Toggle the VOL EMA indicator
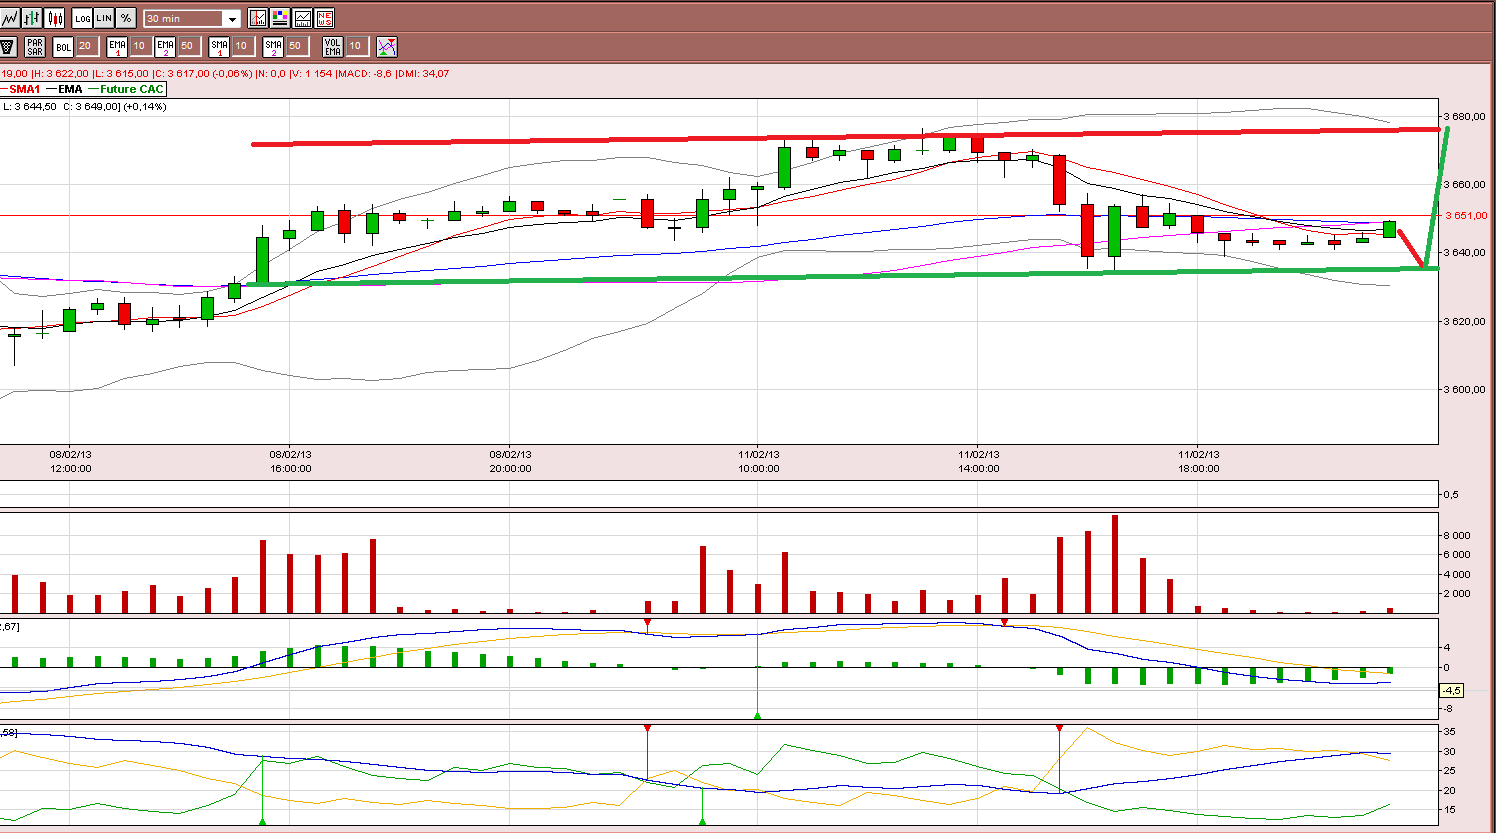The width and height of the screenshot is (1496, 833). pyautogui.click(x=333, y=46)
